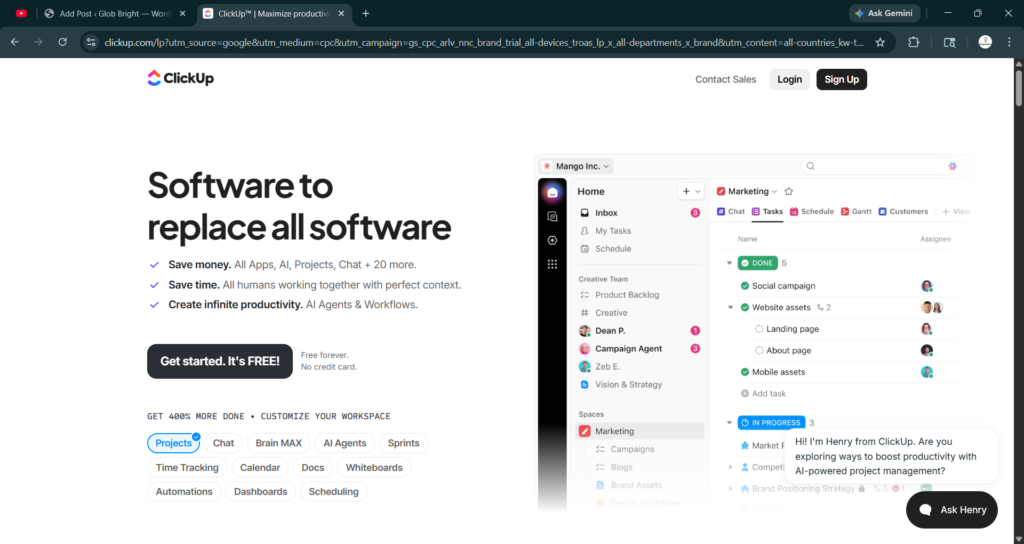Open the new tab plus button
This screenshot has height=544, width=1024.
click(366, 13)
